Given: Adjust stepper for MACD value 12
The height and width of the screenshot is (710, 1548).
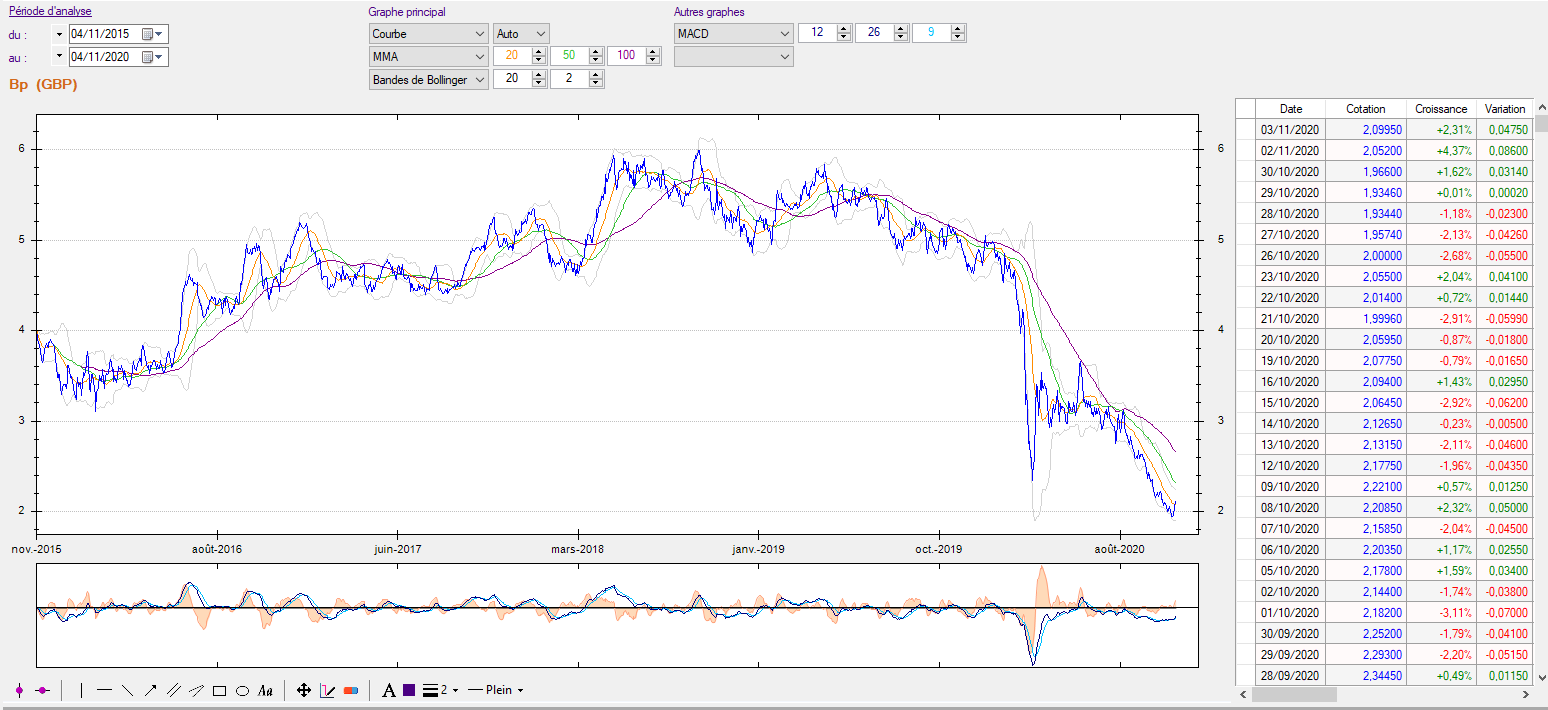Looking at the screenshot, I should click(x=844, y=33).
